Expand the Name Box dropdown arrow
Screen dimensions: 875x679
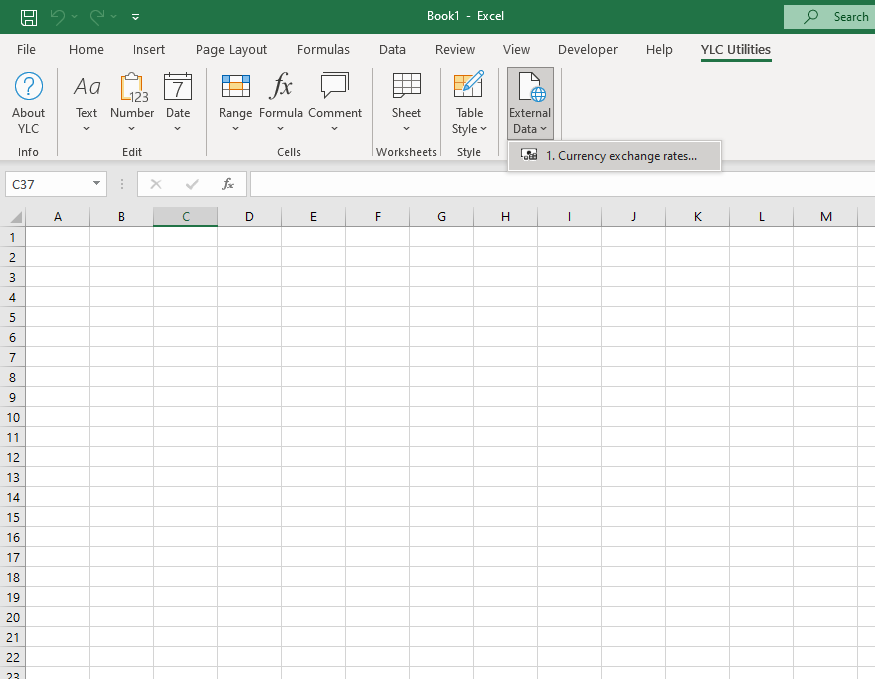click(97, 184)
